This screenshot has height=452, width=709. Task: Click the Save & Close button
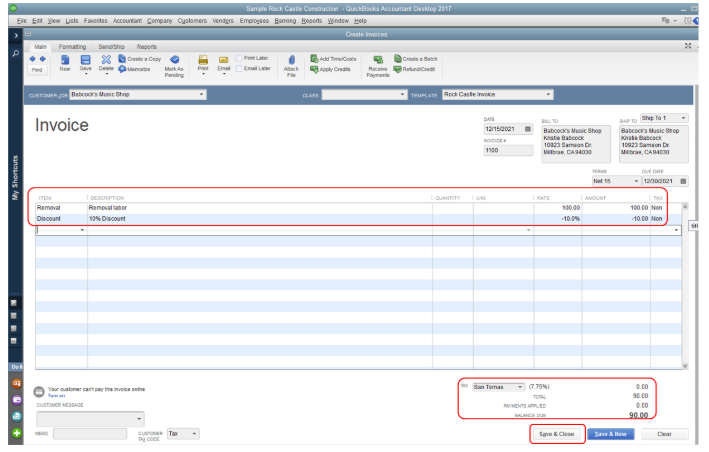[557, 434]
